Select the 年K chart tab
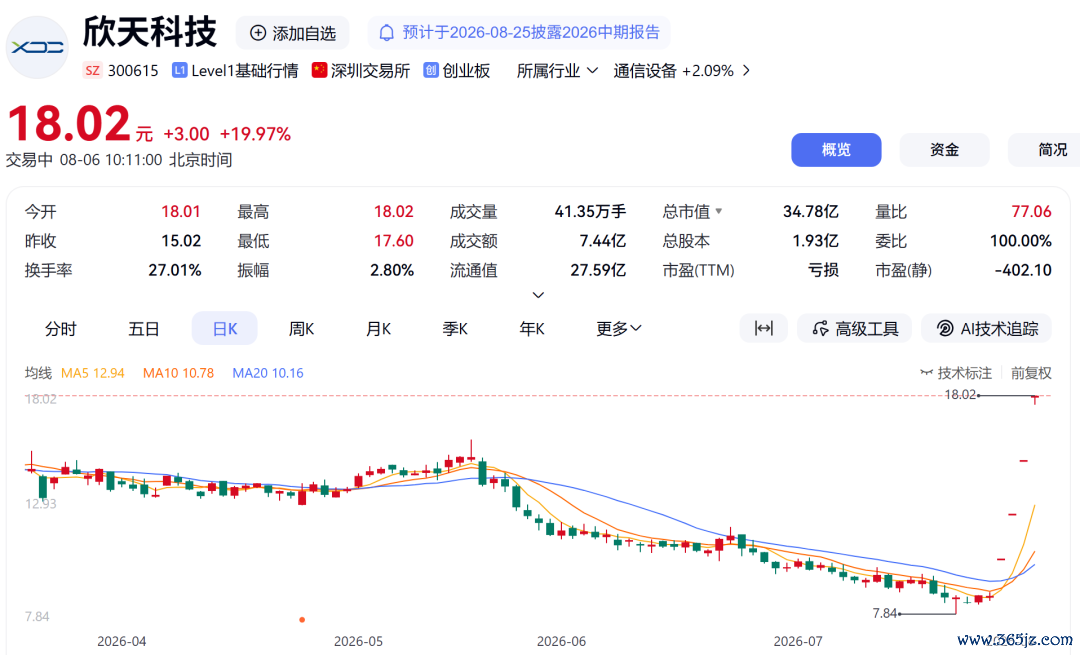1080x655 pixels. click(532, 329)
